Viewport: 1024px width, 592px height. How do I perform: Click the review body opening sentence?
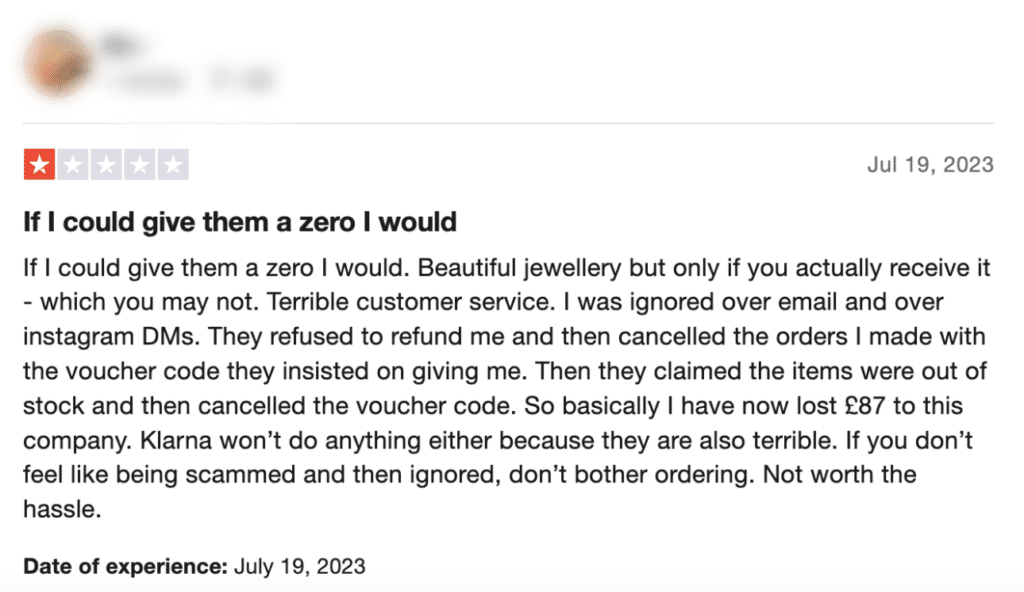[x=217, y=268]
